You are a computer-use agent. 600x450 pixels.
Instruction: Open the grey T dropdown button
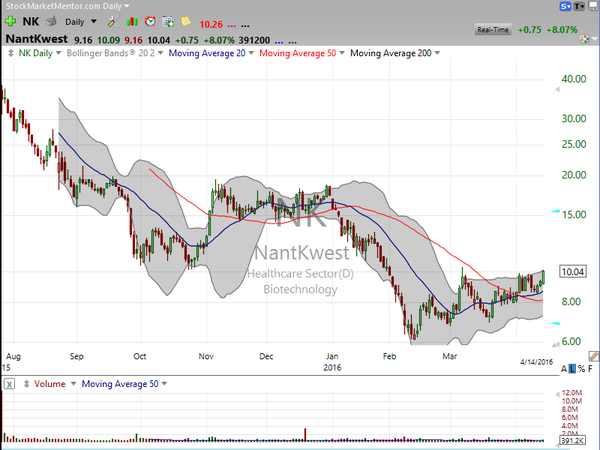click(x=580, y=7)
